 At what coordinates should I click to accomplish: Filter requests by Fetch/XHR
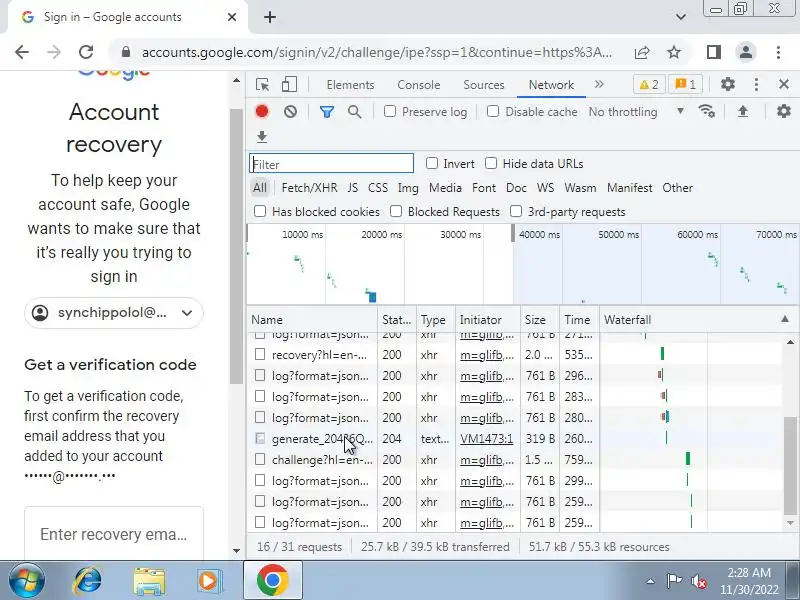point(309,188)
